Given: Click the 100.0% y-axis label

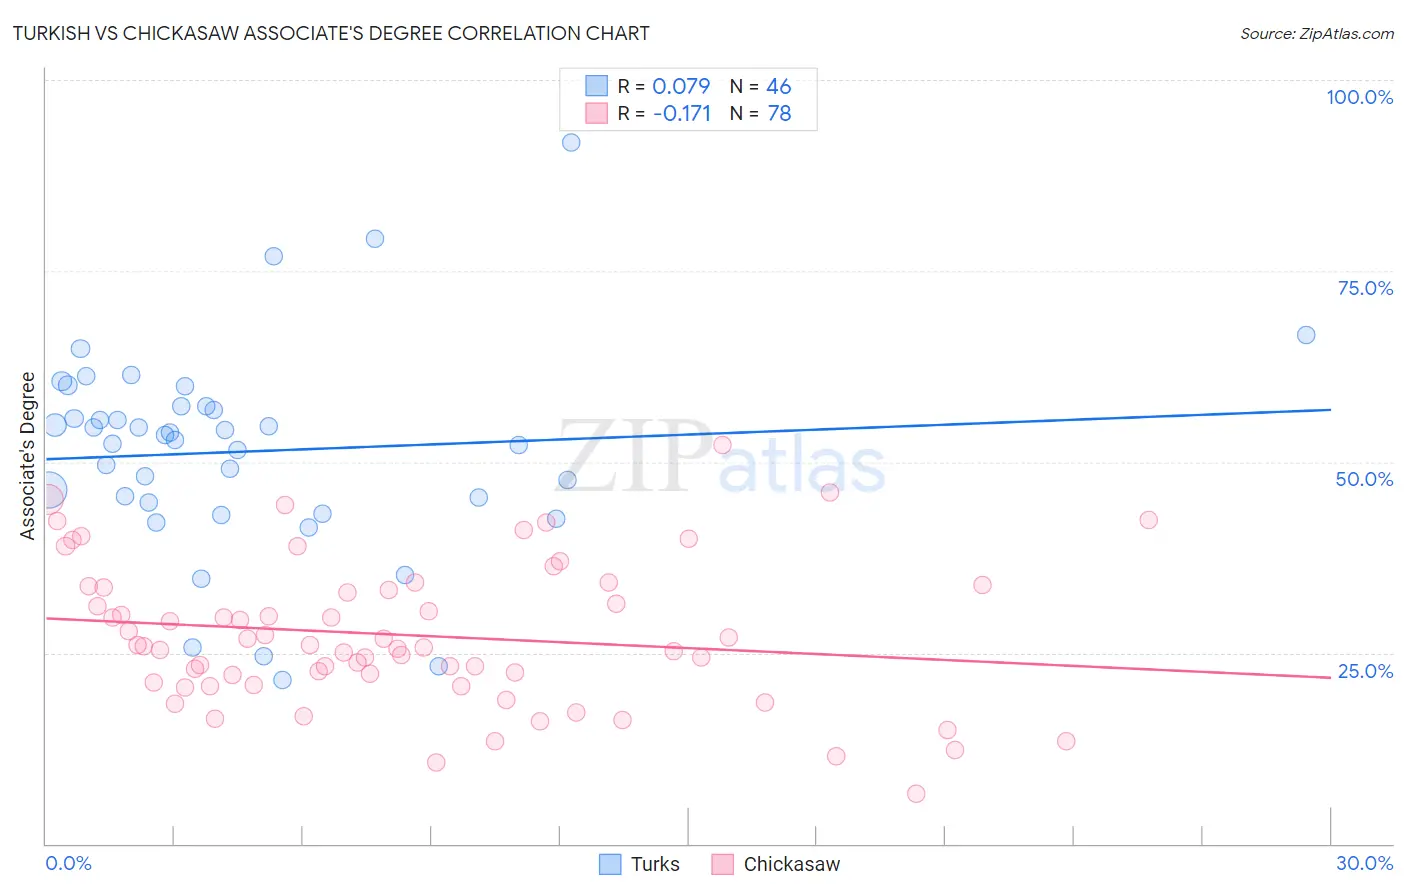Looking at the screenshot, I should (x=1359, y=97).
